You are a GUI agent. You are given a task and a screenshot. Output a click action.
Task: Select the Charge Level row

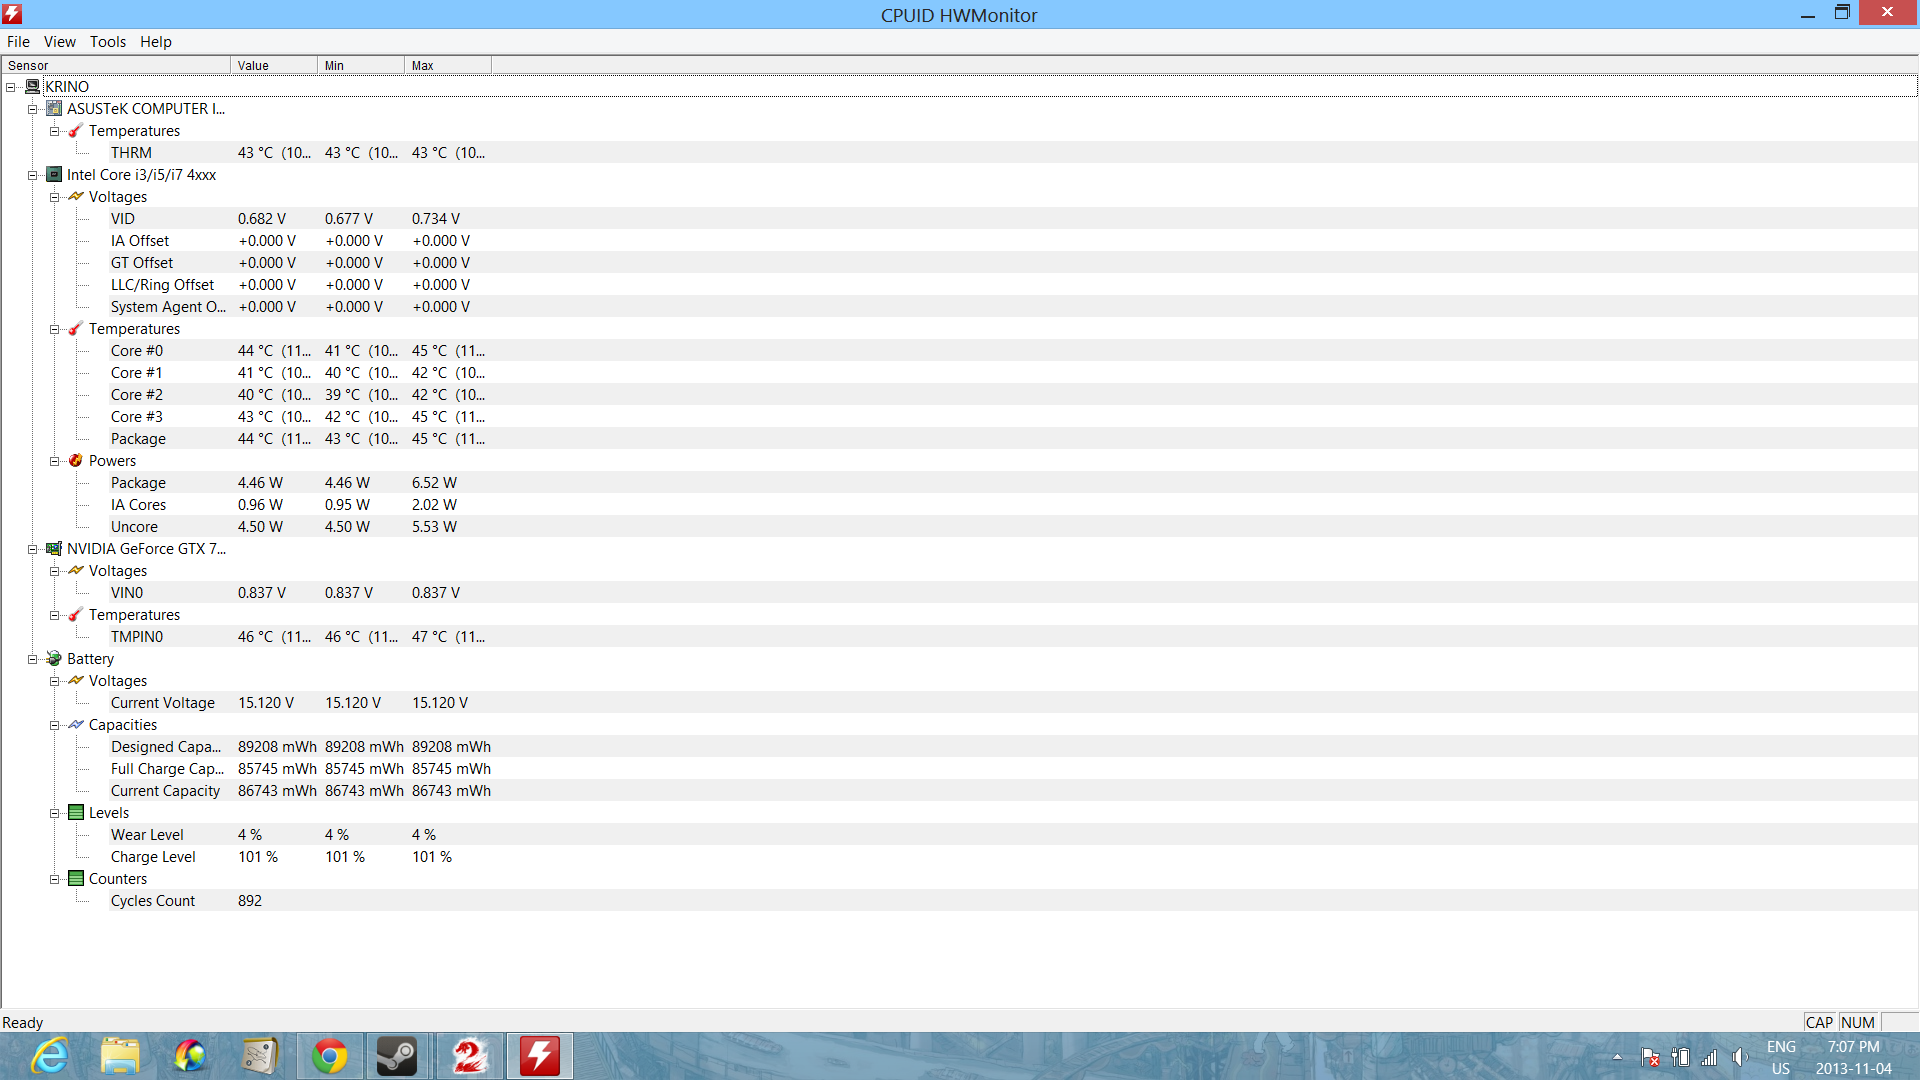pyautogui.click(x=1013, y=857)
